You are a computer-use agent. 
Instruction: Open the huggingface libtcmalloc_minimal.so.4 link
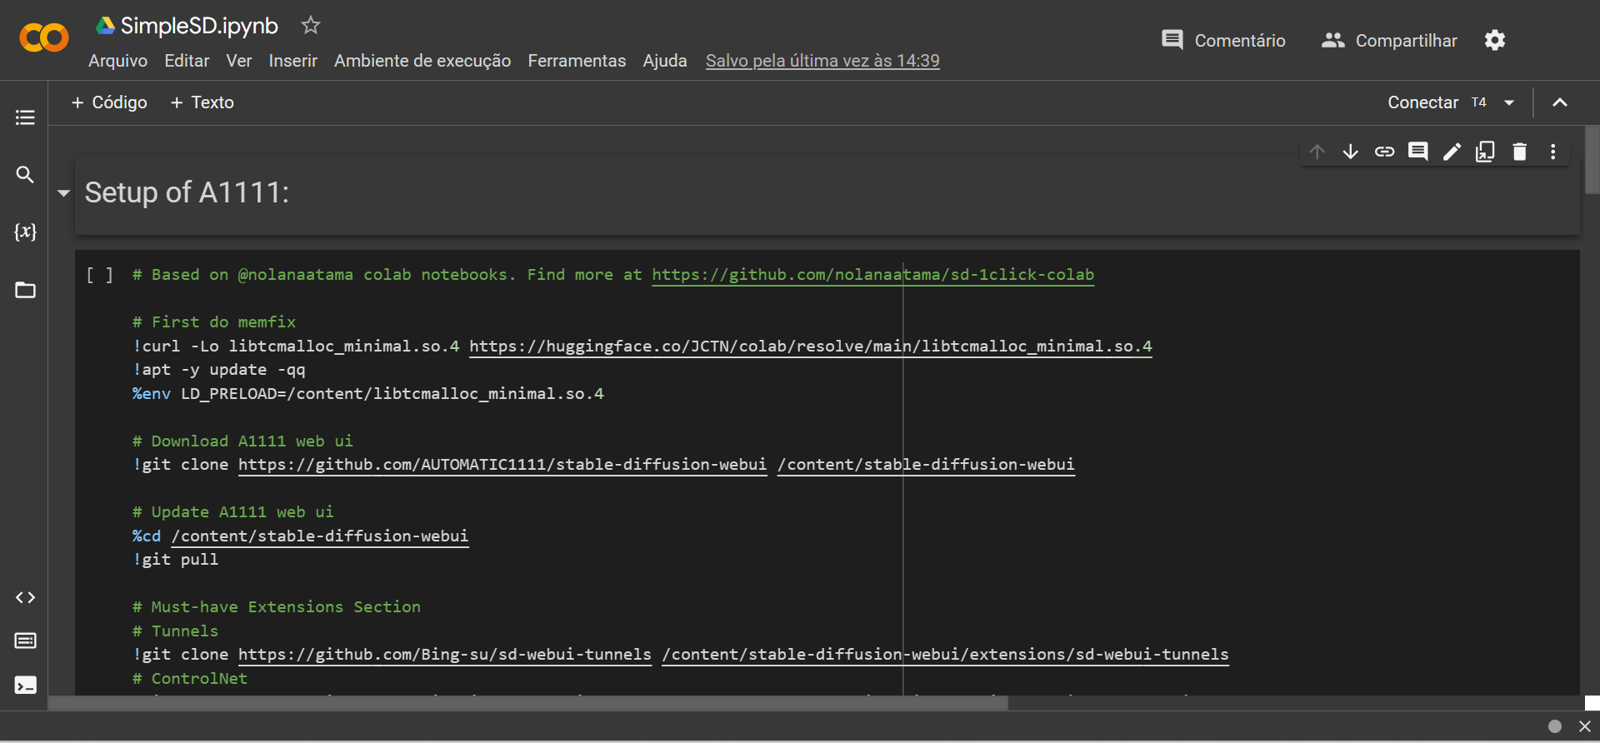[810, 346]
